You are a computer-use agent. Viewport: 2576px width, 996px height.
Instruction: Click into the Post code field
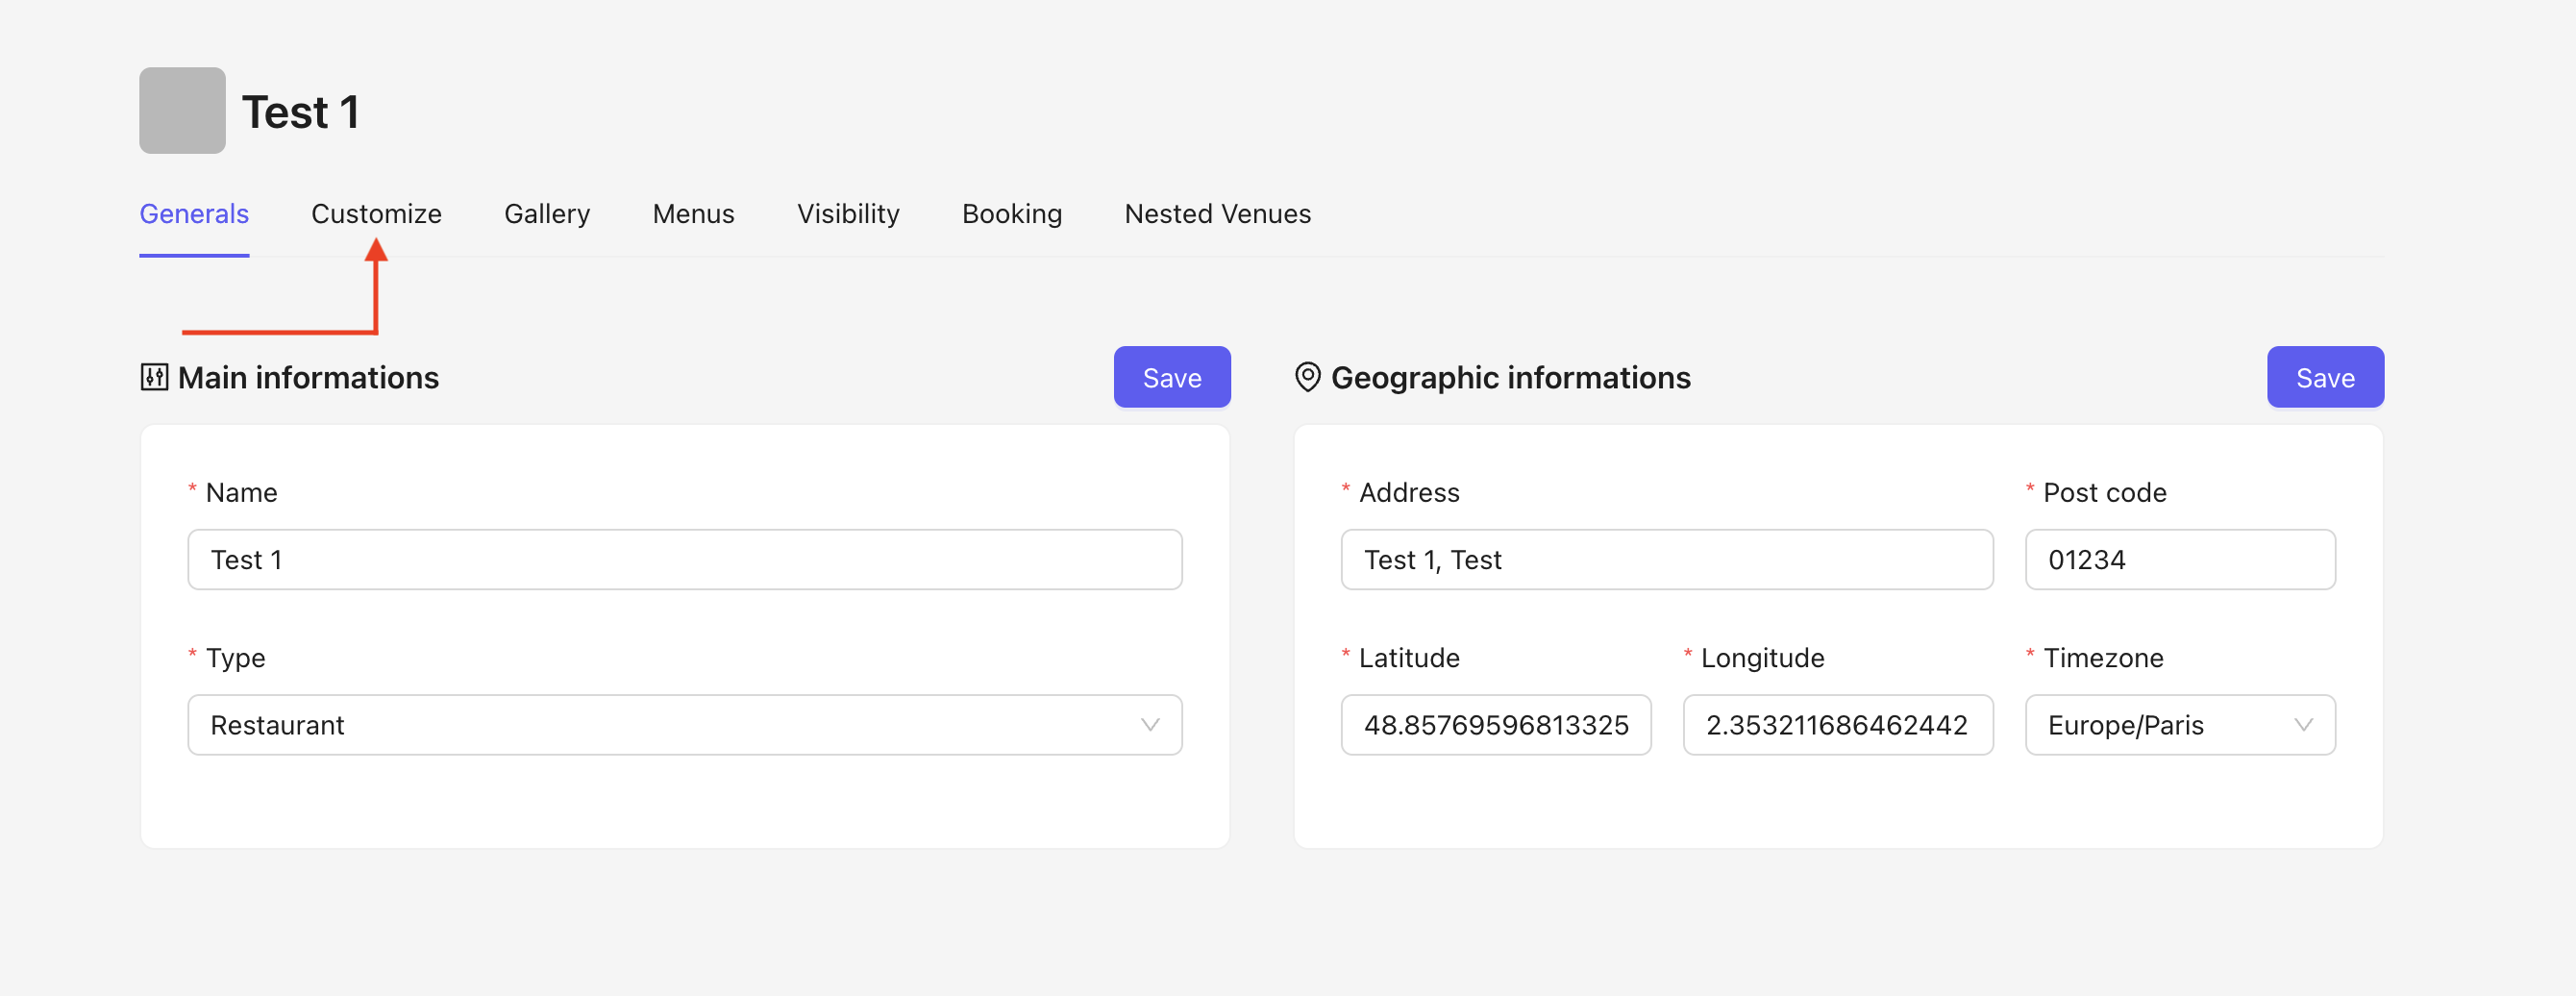pos(2179,560)
